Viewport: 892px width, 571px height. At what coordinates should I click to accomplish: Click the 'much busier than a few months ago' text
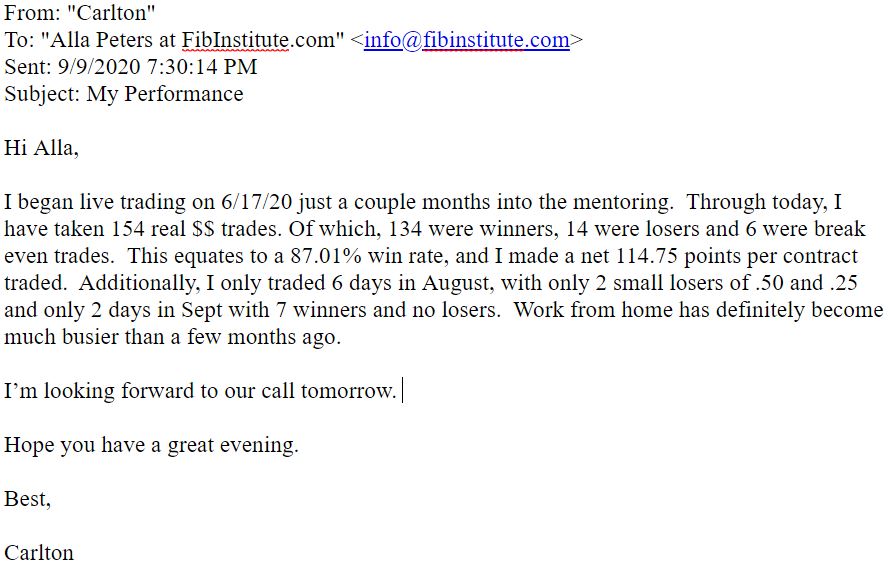point(172,337)
